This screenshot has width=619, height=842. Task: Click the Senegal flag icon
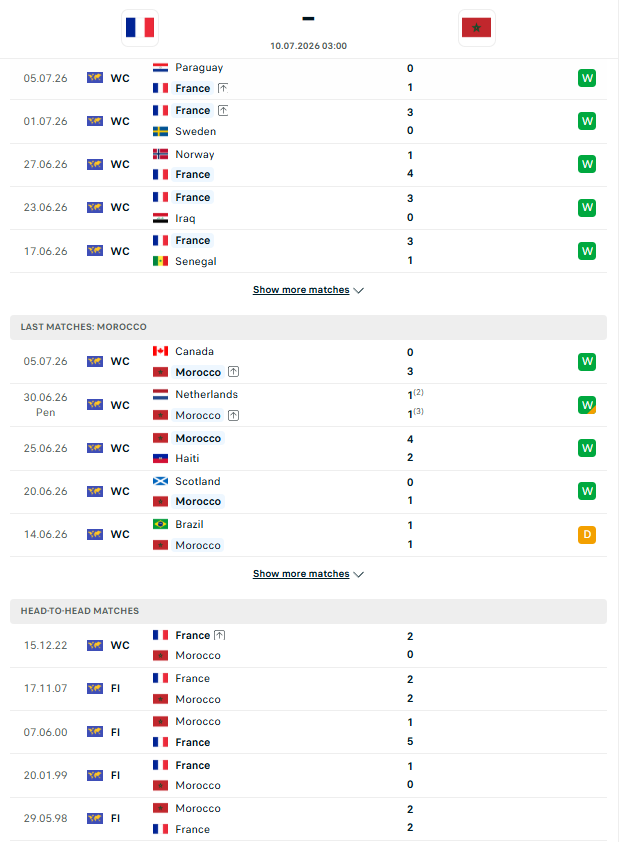pos(161,262)
